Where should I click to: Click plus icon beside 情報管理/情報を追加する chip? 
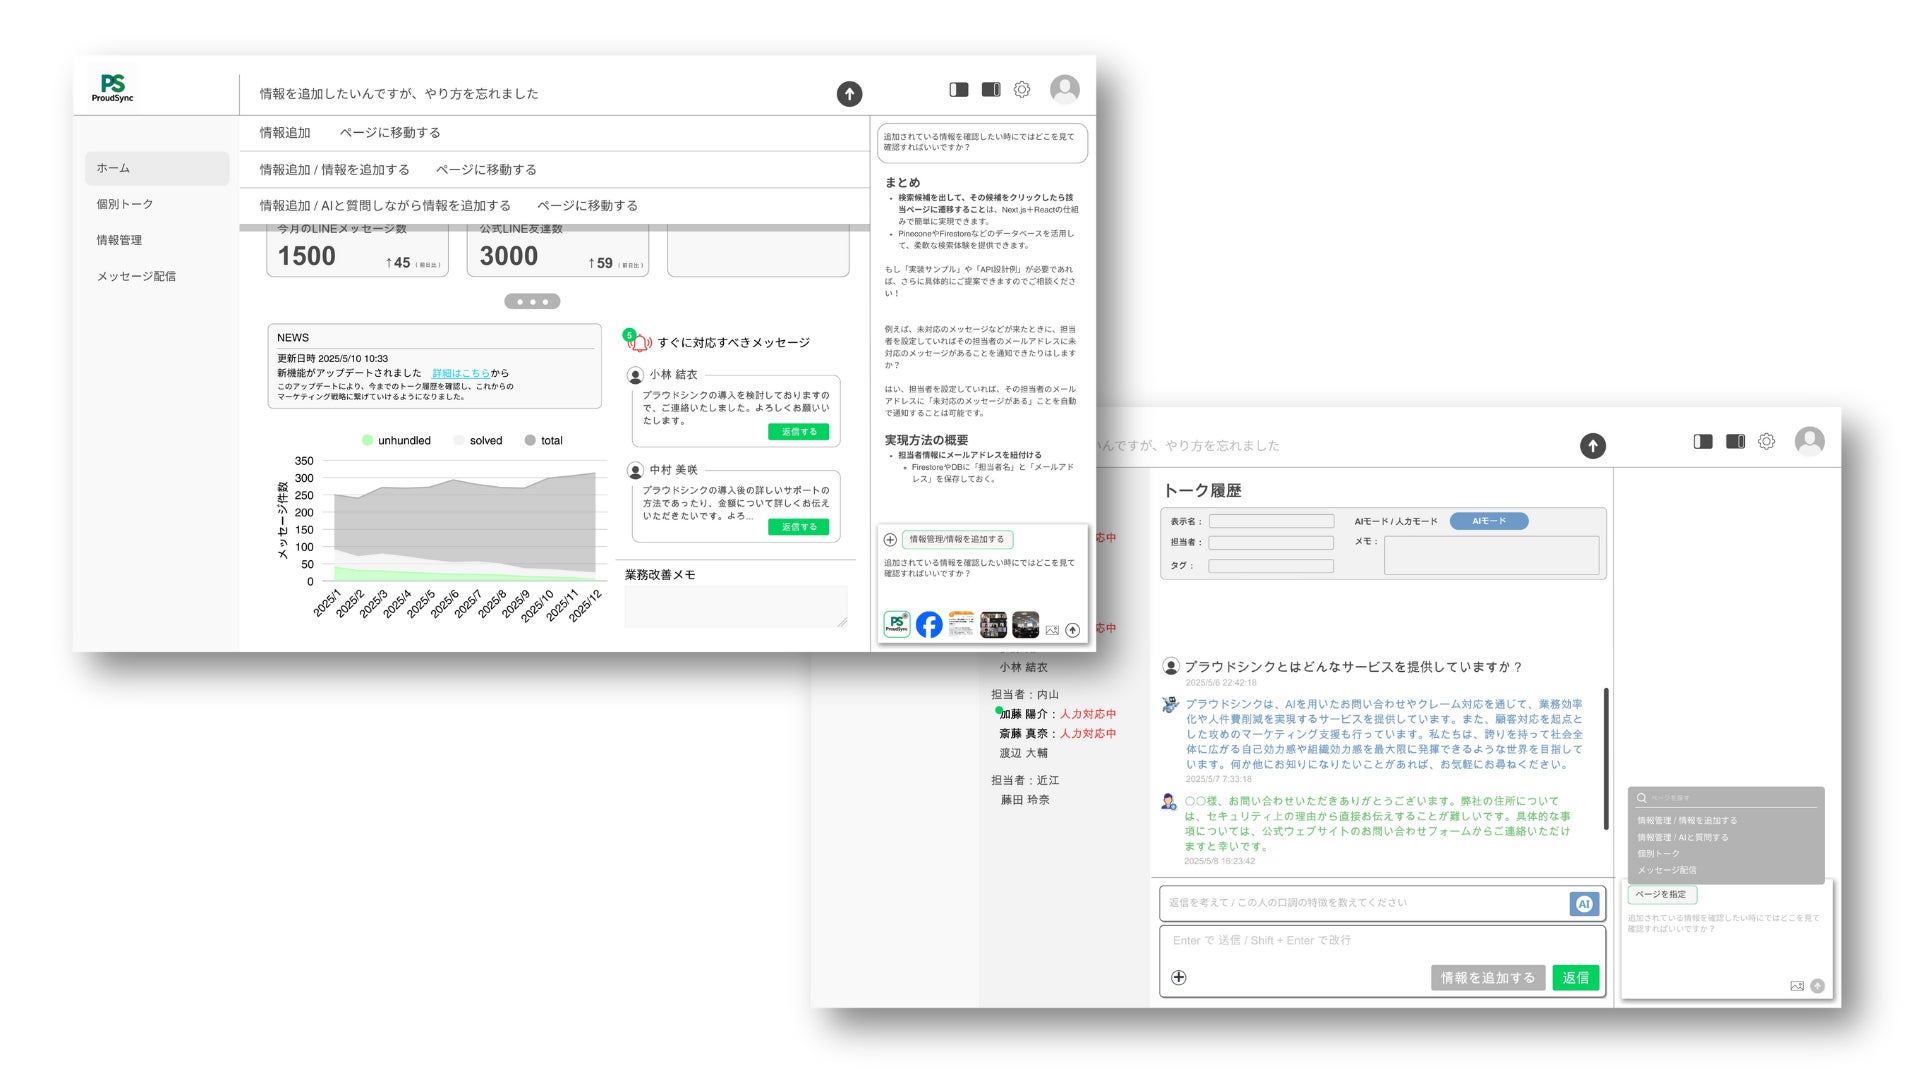coord(890,540)
